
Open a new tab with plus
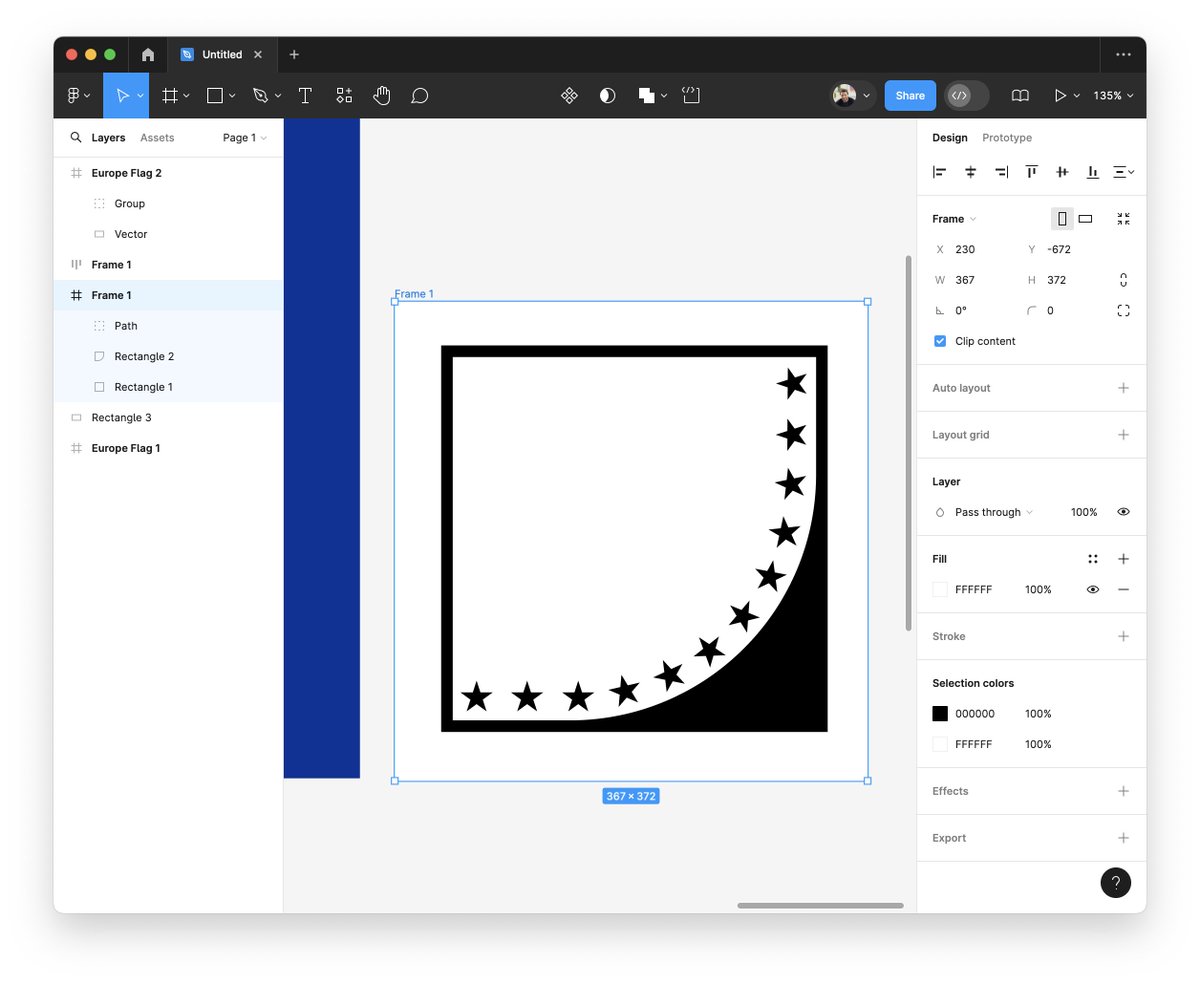pyautogui.click(x=294, y=55)
